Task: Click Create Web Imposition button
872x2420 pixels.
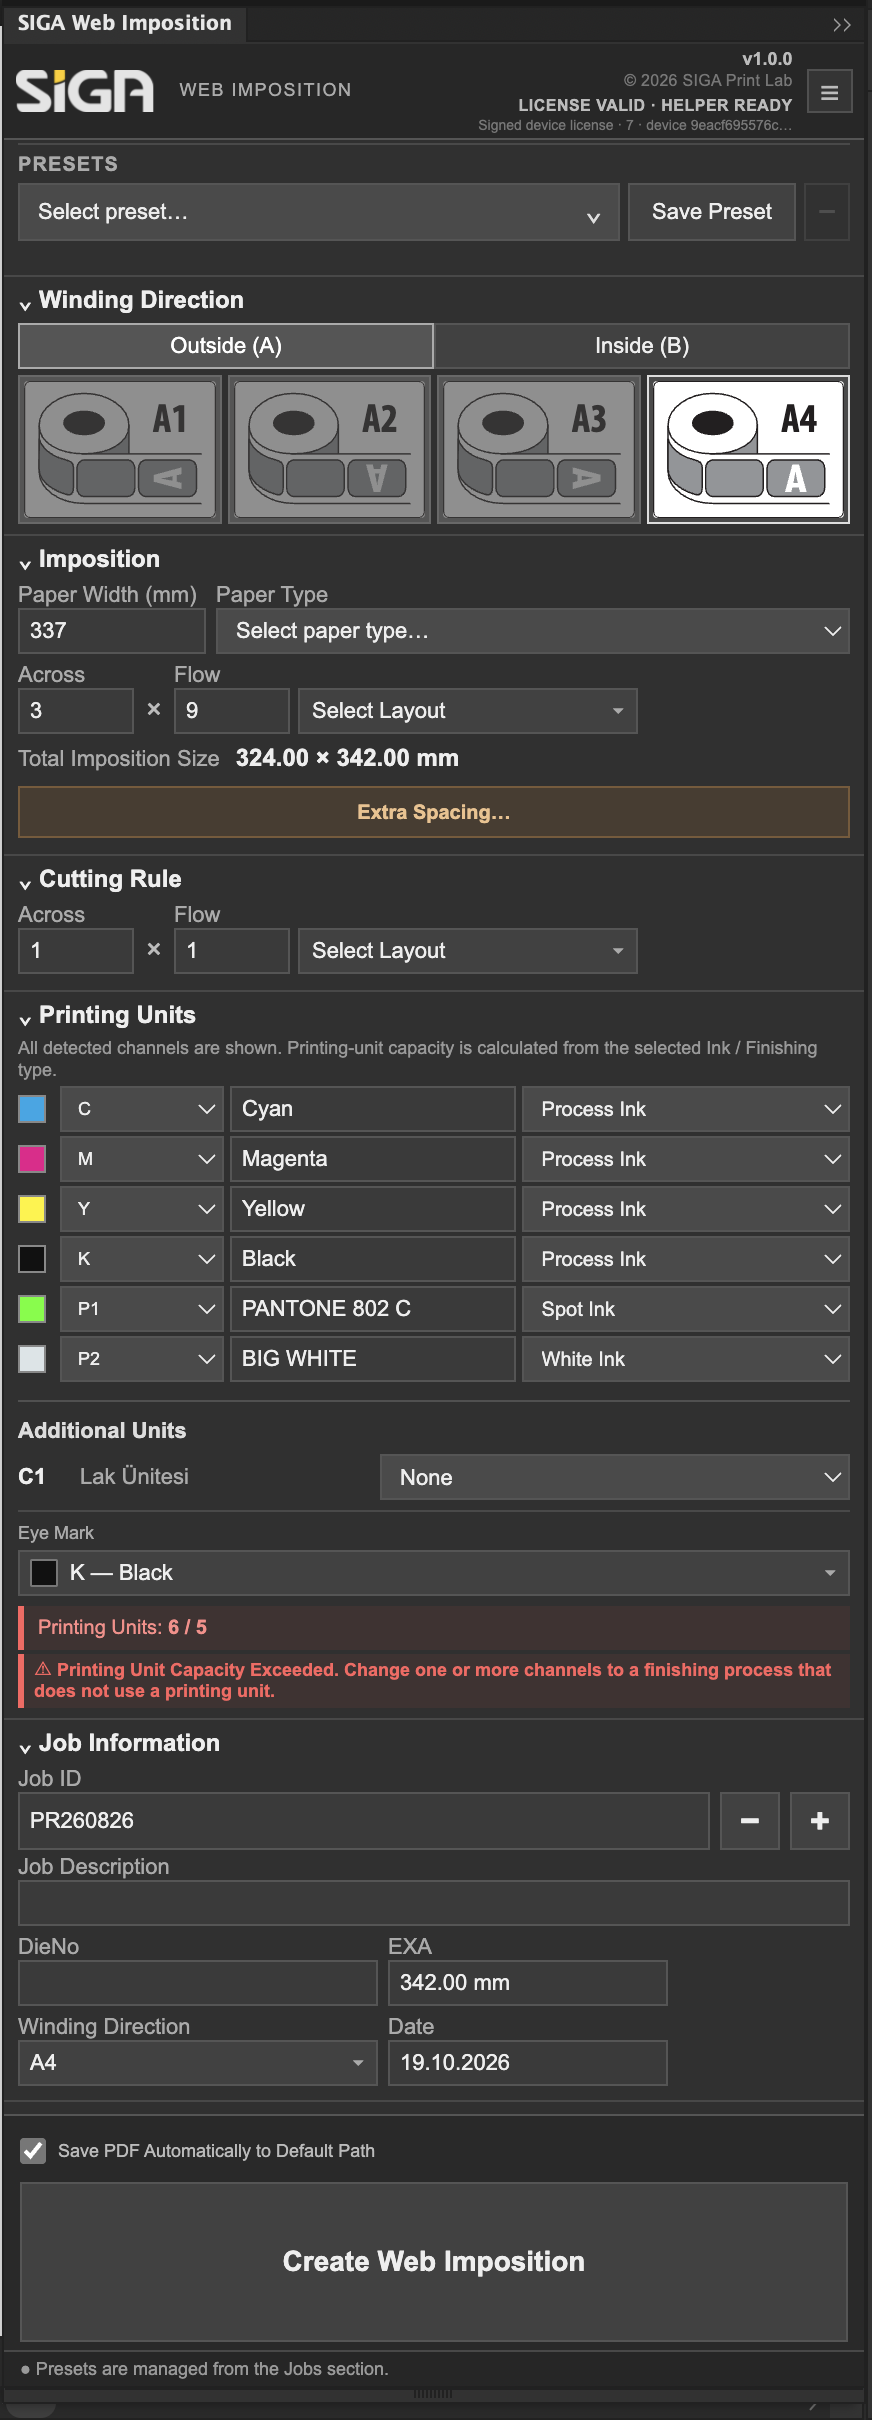Action: pyautogui.click(x=434, y=2262)
